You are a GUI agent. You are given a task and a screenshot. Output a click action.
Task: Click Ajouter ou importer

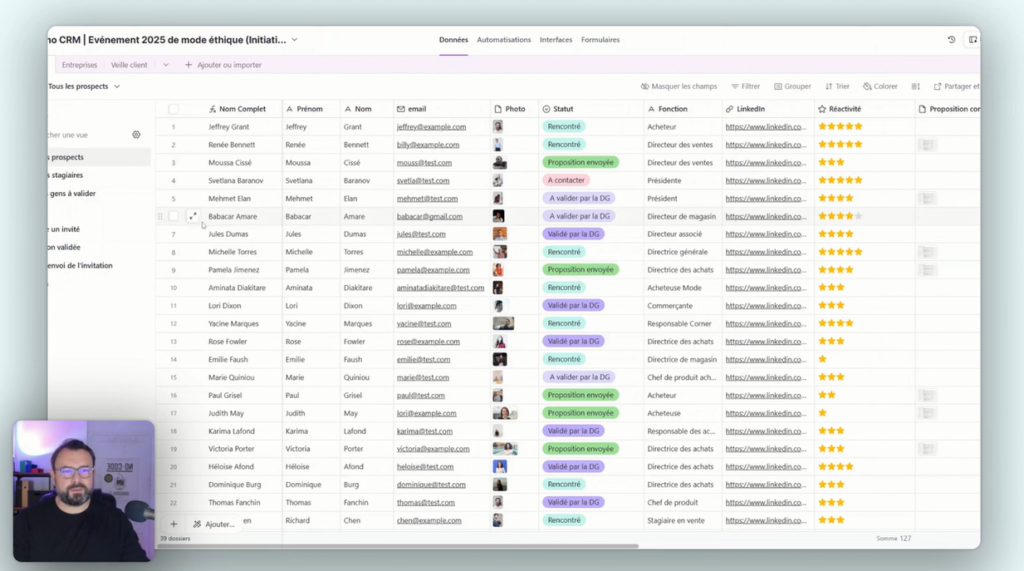click(x=223, y=65)
